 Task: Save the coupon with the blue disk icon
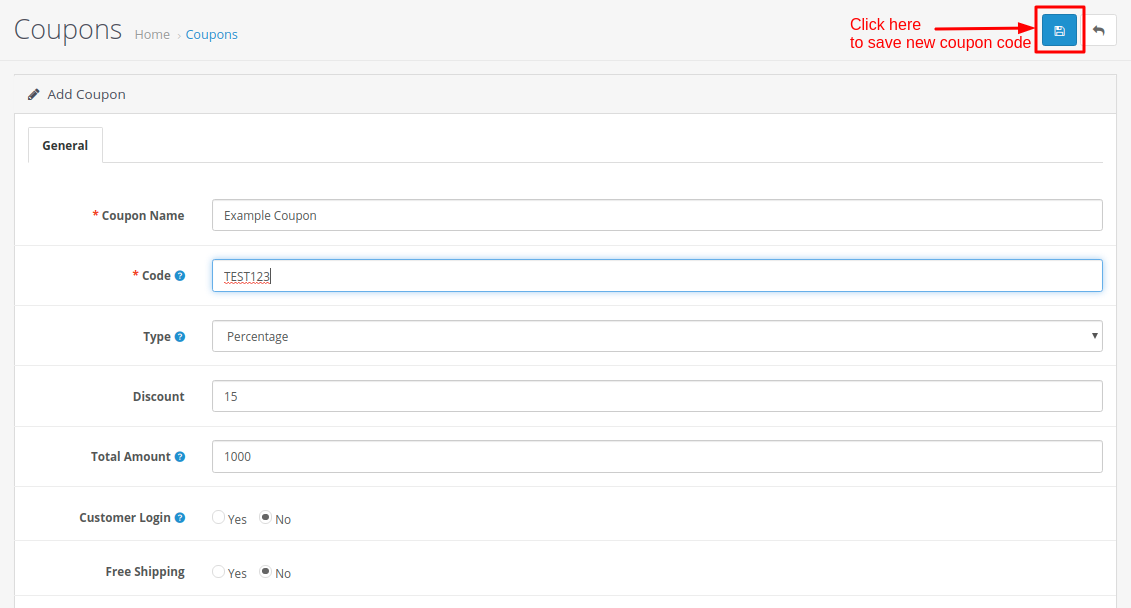[1059, 30]
